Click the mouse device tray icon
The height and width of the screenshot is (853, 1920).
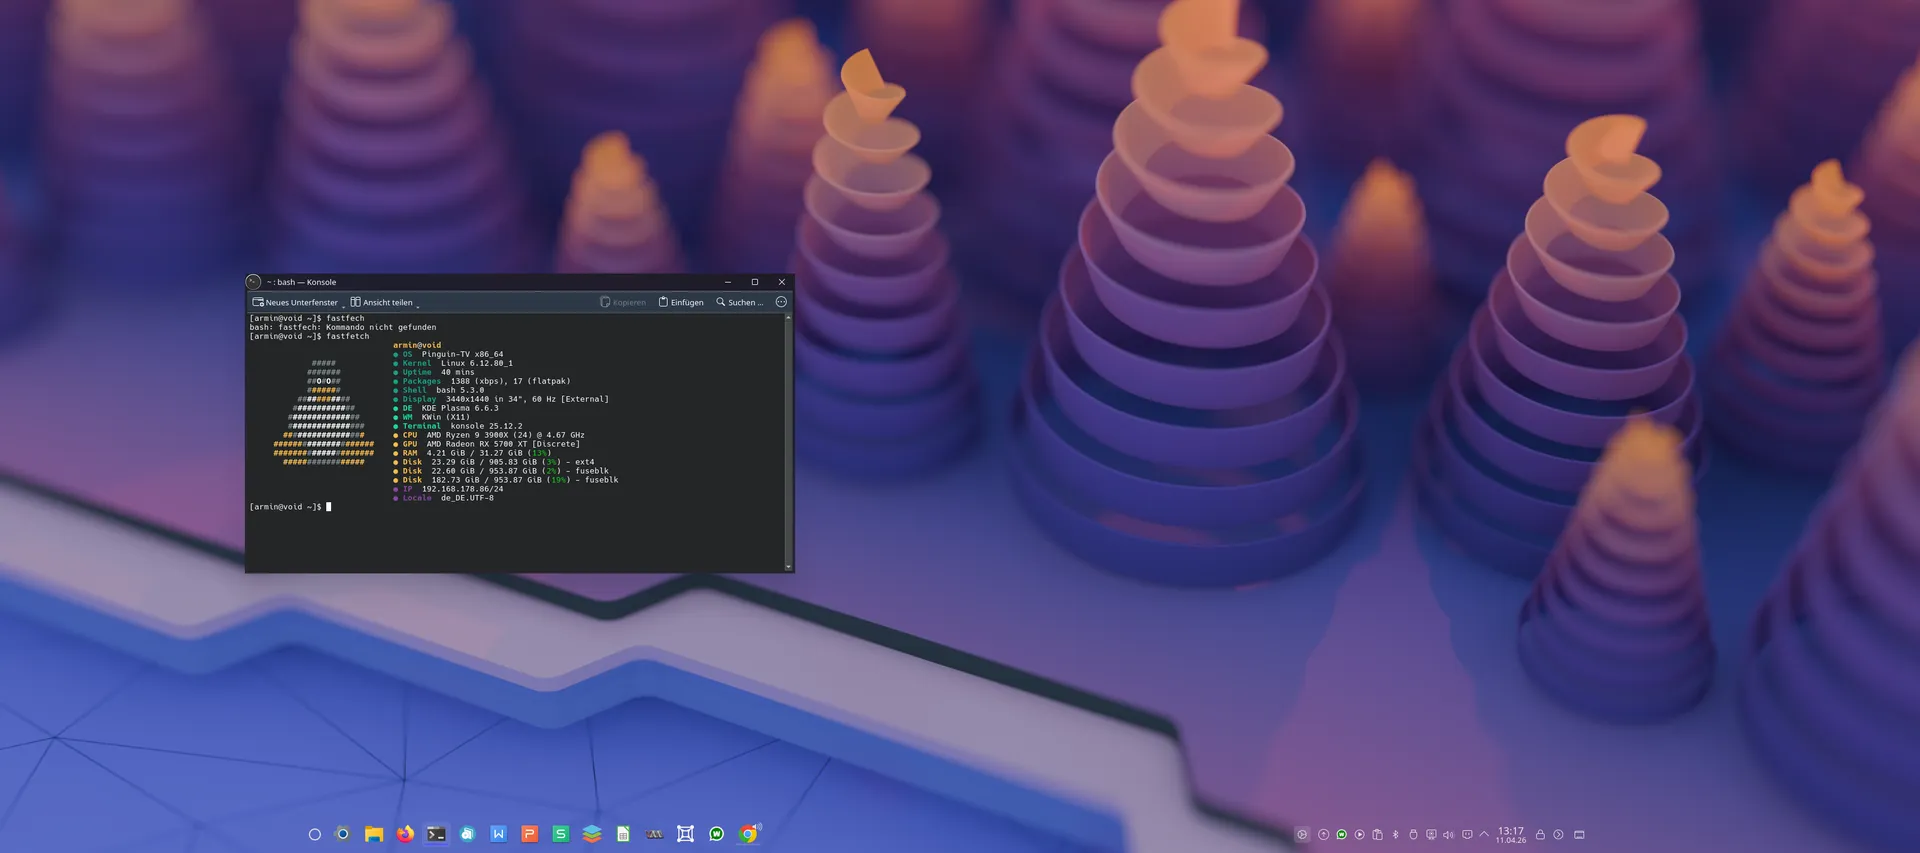coord(1413,834)
